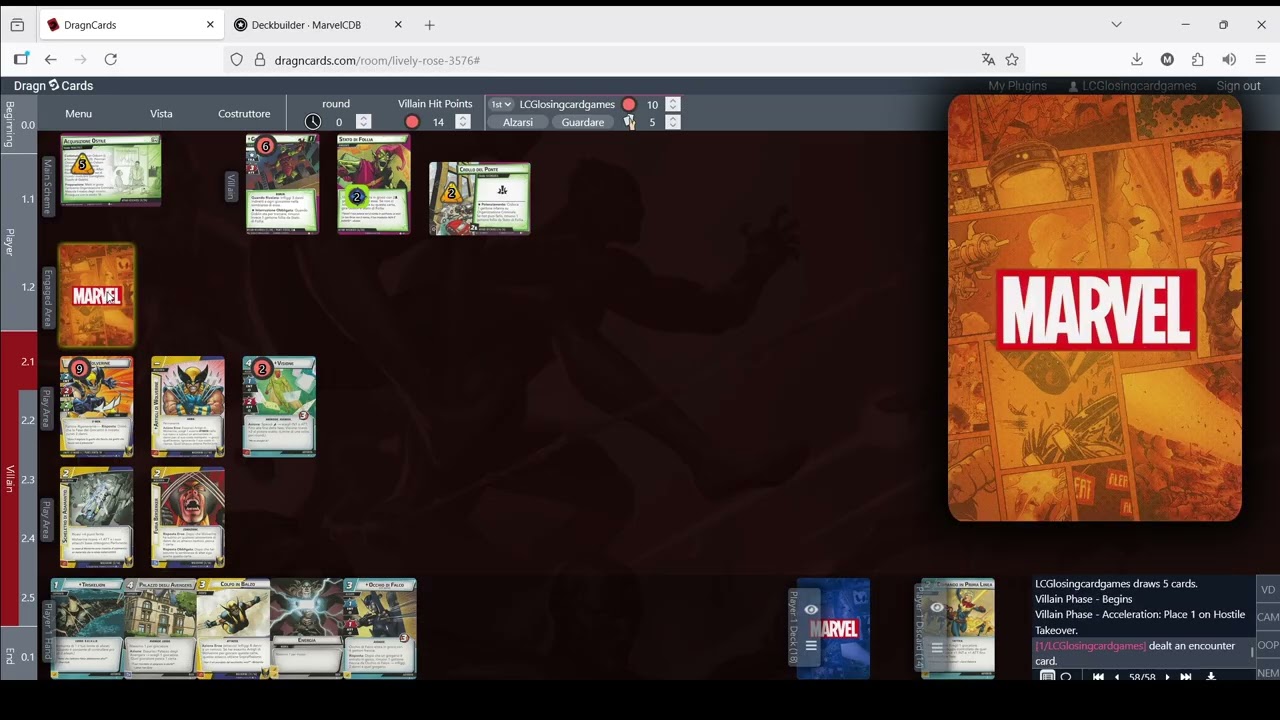Switch to chat bubble view
Image resolution: width=1280 pixels, height=720 pixels.
tap(1066, 677)
